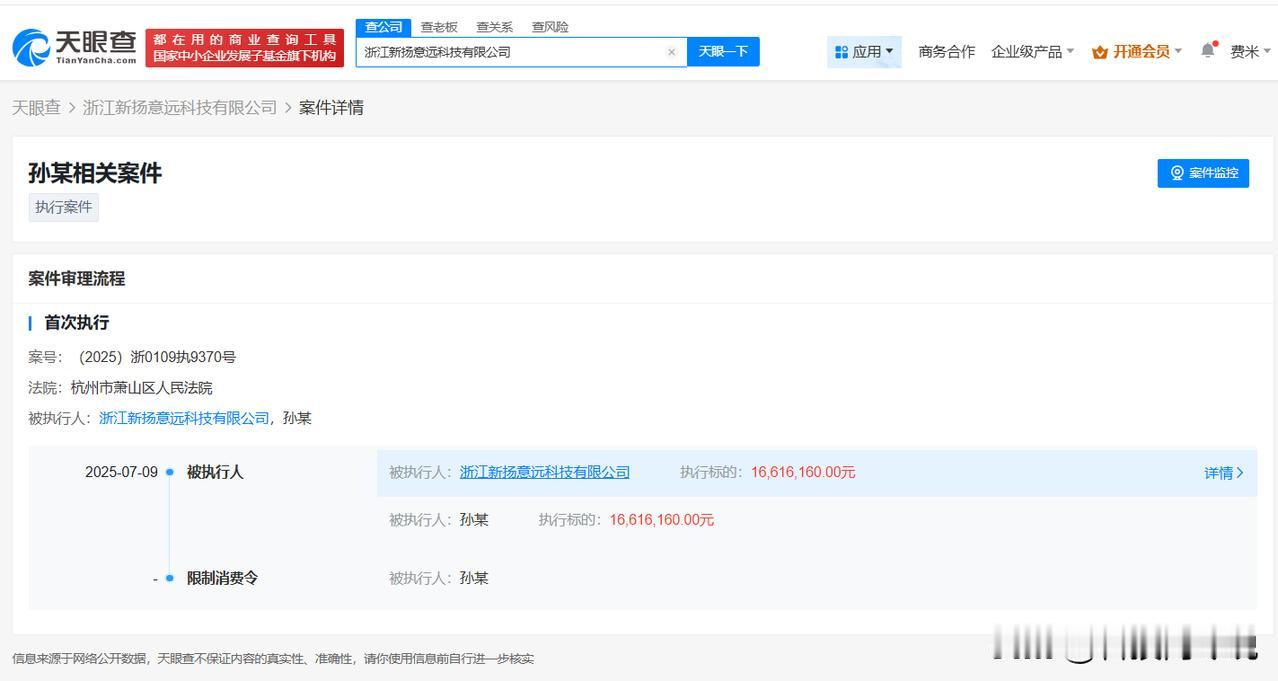Click the 案件监控 button
The width and height of the screenshot is (1278, 681).
(1203, 173)
